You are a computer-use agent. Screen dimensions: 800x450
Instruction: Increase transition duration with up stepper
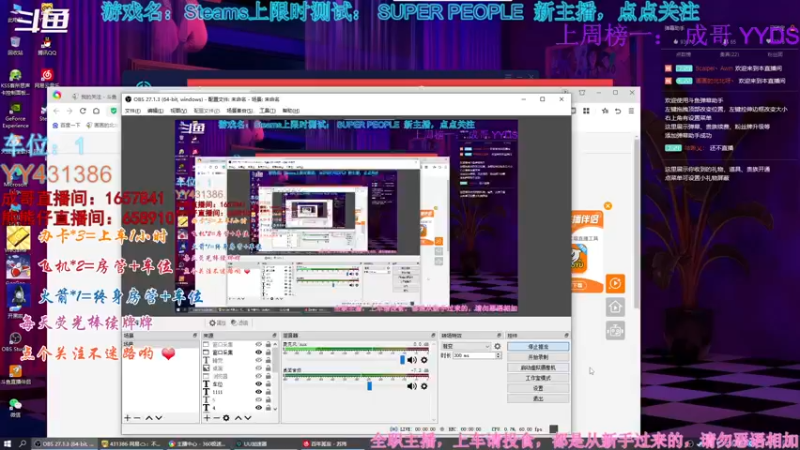coord(498,354)
